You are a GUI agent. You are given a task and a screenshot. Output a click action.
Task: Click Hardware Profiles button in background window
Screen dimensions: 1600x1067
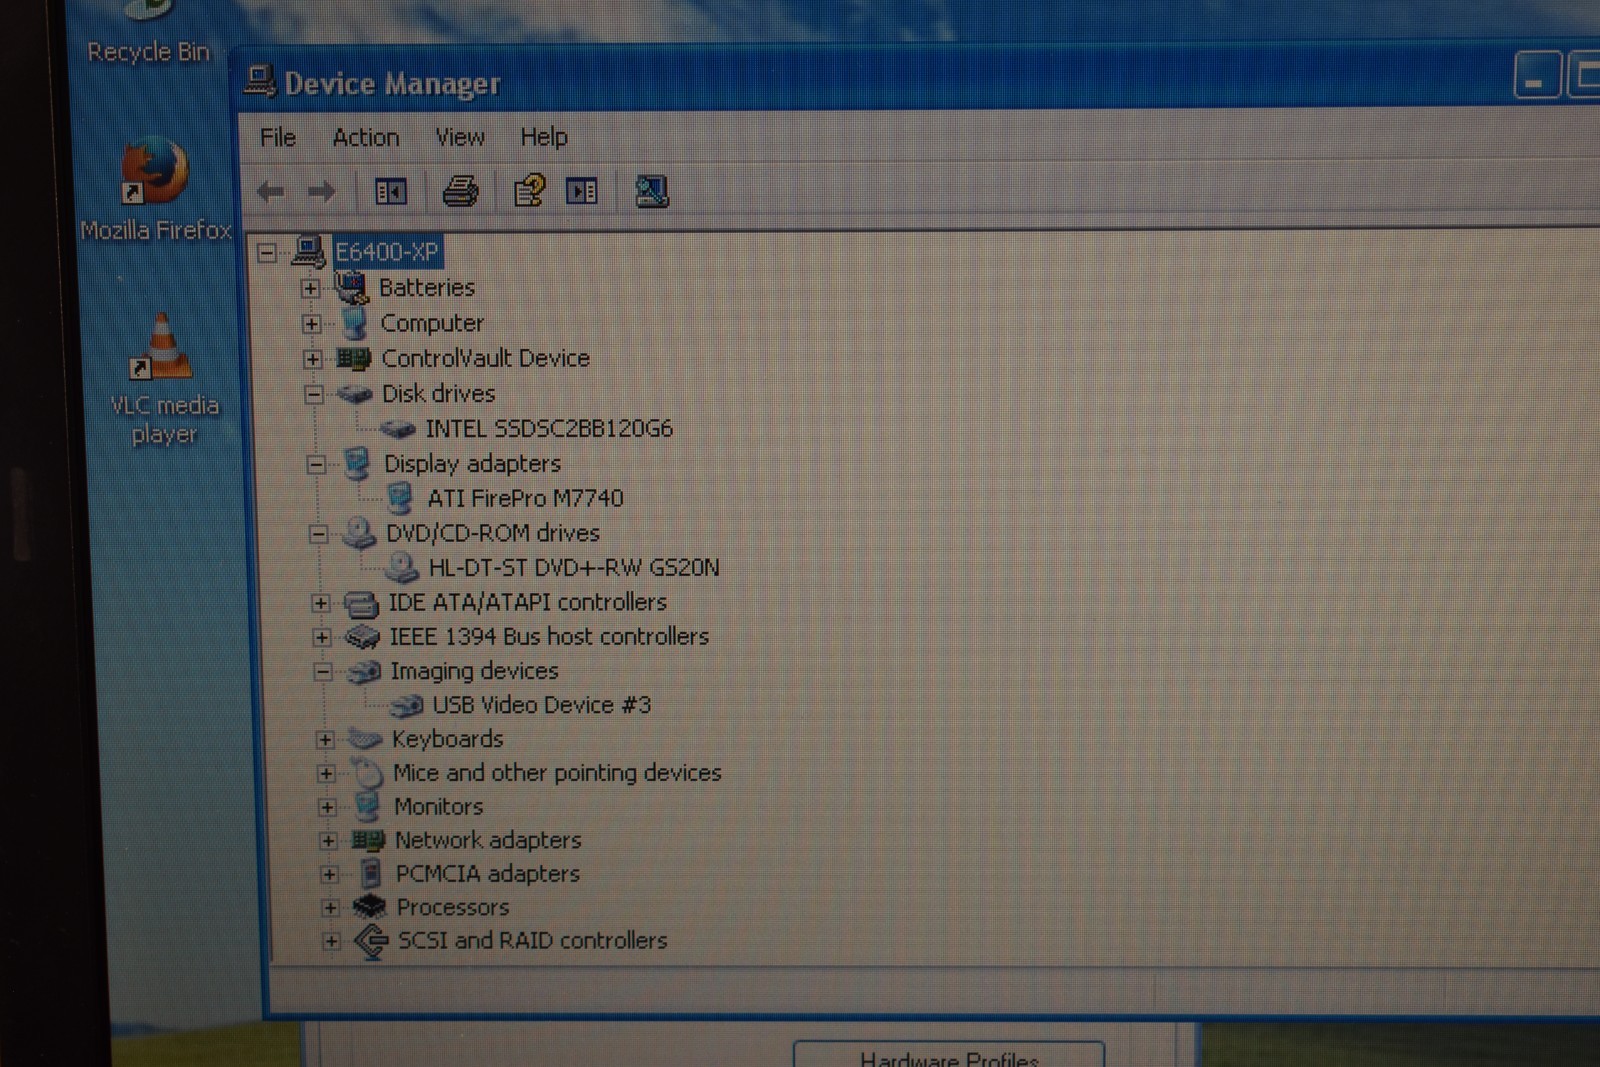pyautogui.click(x=949, y=1054)
